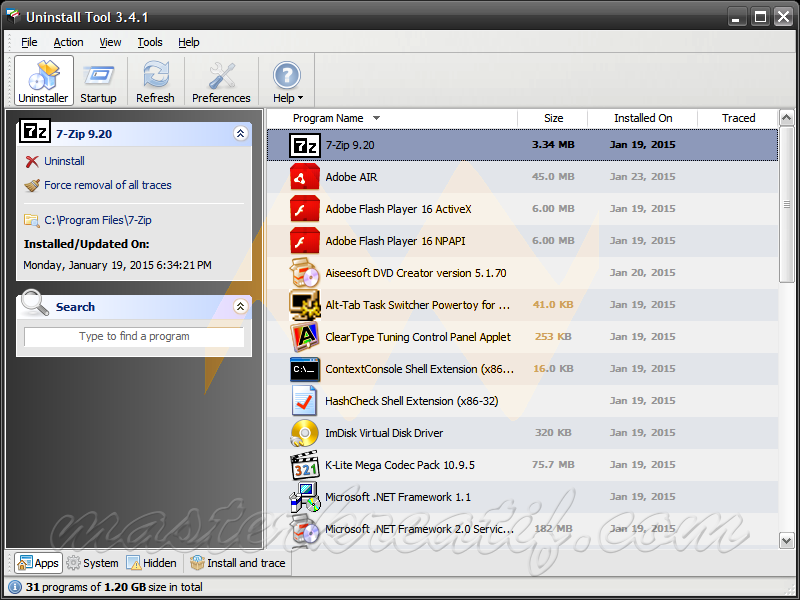Select Microsoft .NET Framework 2.0 Service icon
The height and width of the screenshot is (600, 800).
pos(305,529)
